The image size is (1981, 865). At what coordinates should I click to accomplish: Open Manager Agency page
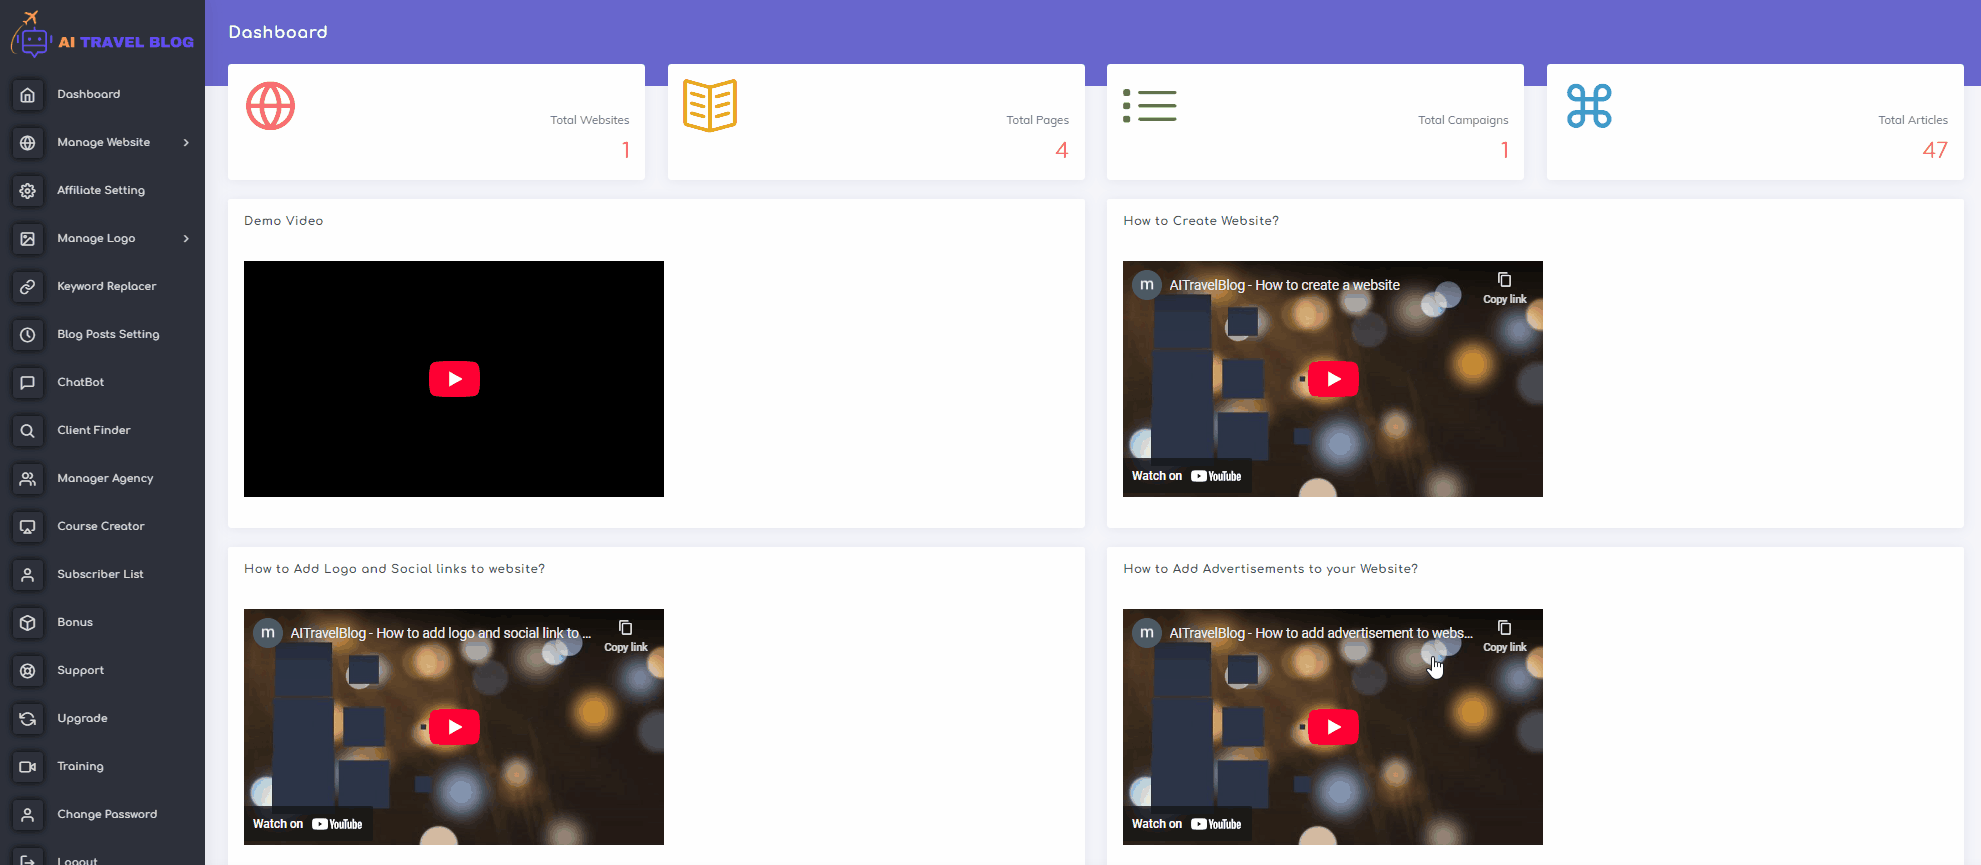coord(105,478)
